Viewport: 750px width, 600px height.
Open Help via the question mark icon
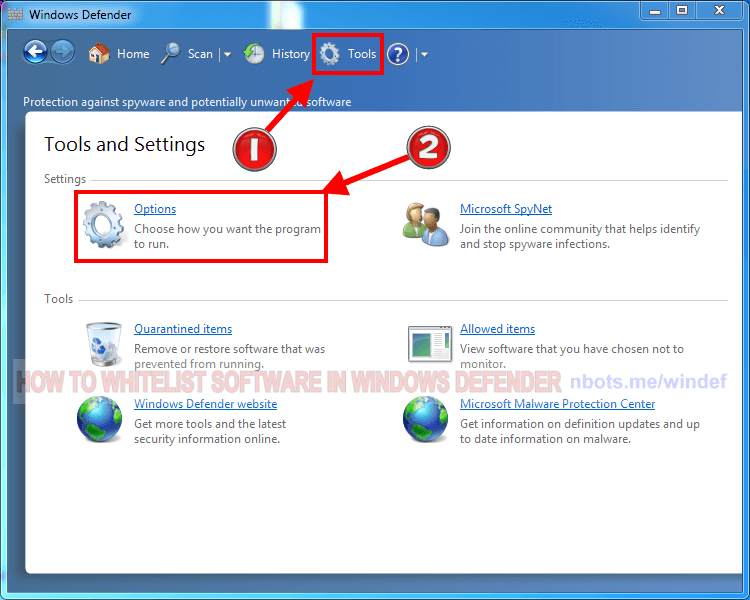398,54
